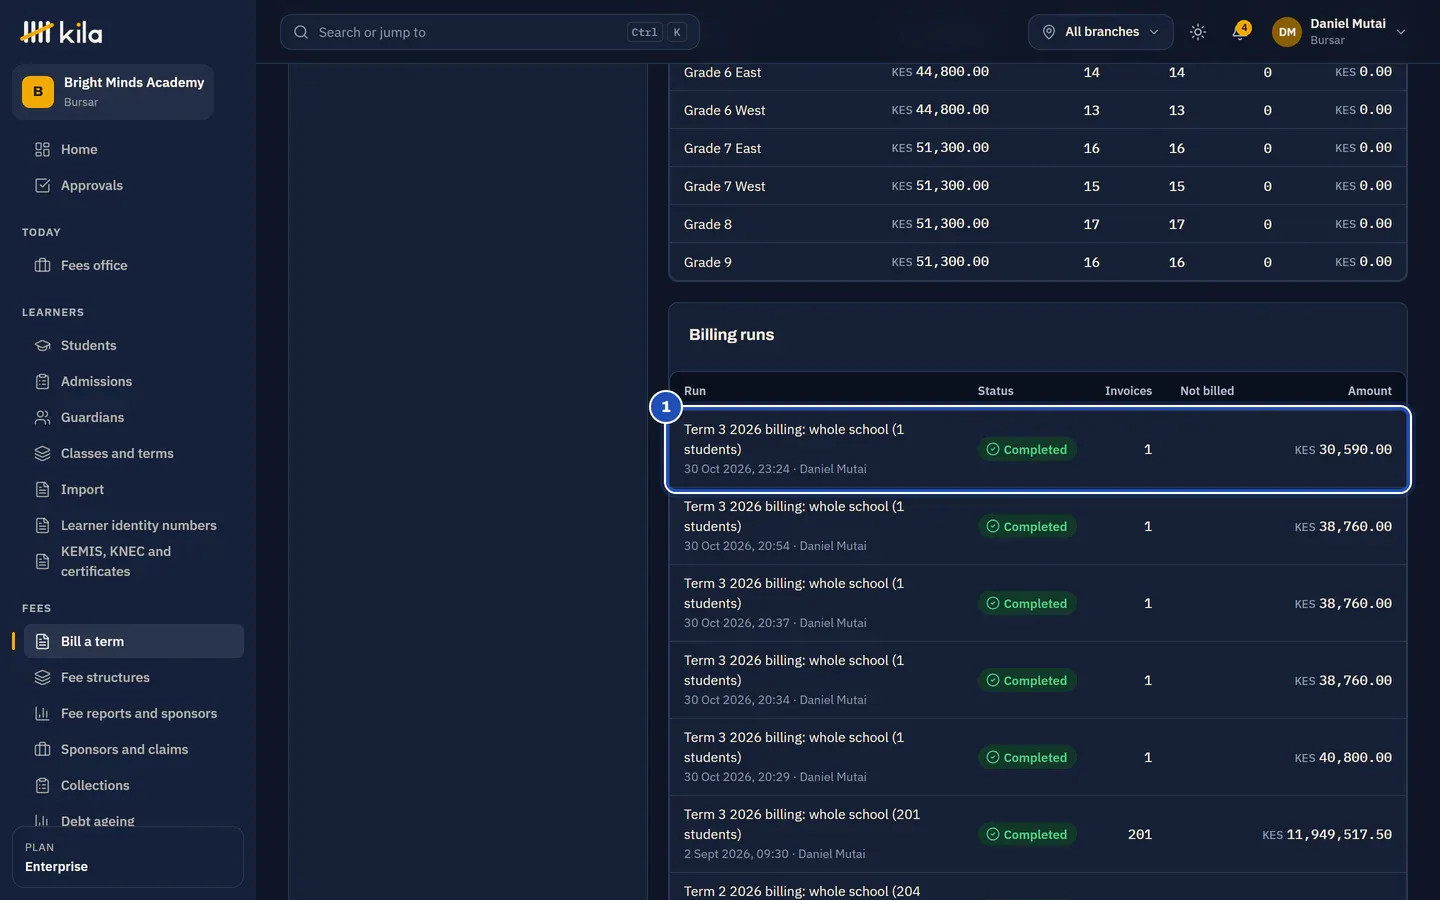The height and width of the screenshot is (900, 1440).
Task: Click the KES 40,800.00 billing run amount
Action: [1343, 757]
